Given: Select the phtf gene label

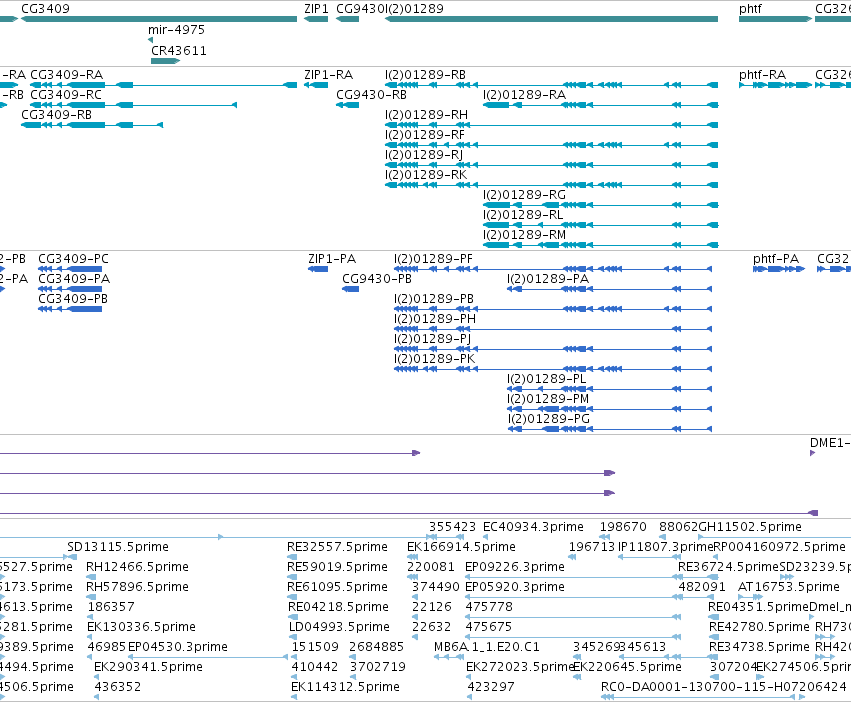Looking at the screenshot, I should tap(750, 9).
